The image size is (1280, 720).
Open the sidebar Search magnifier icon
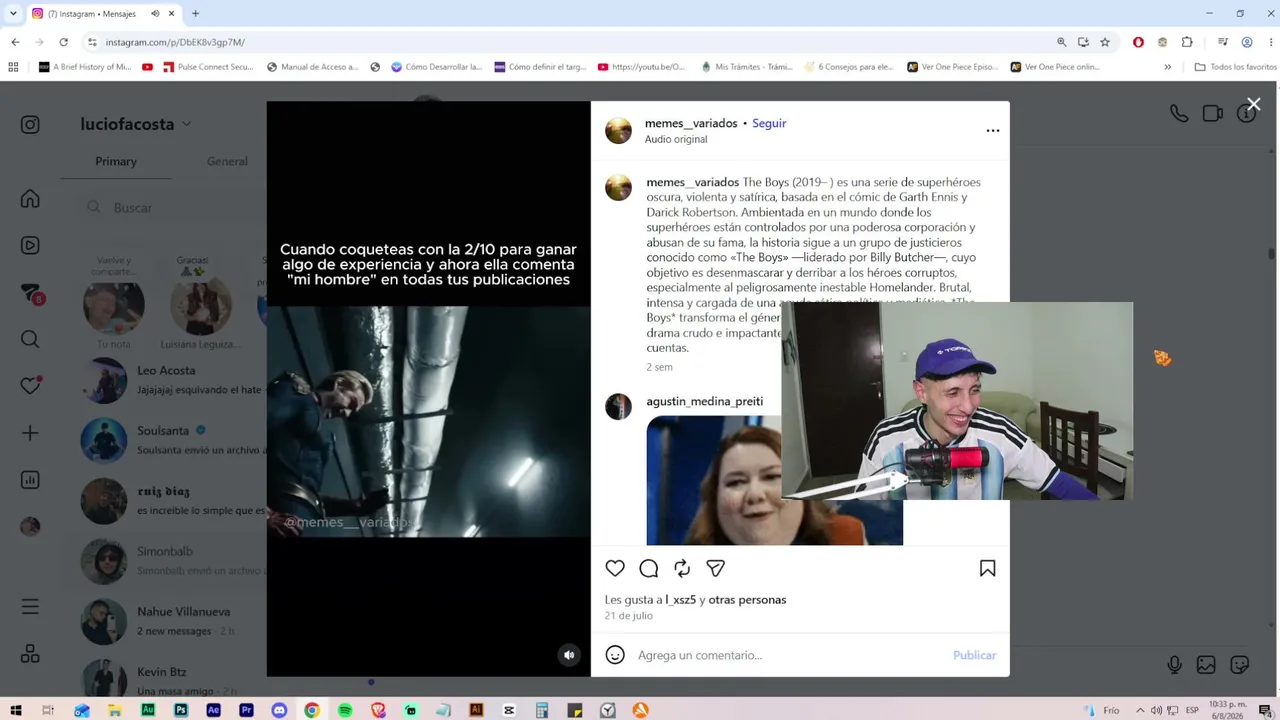pyautogui.click(x=30, y=339)
